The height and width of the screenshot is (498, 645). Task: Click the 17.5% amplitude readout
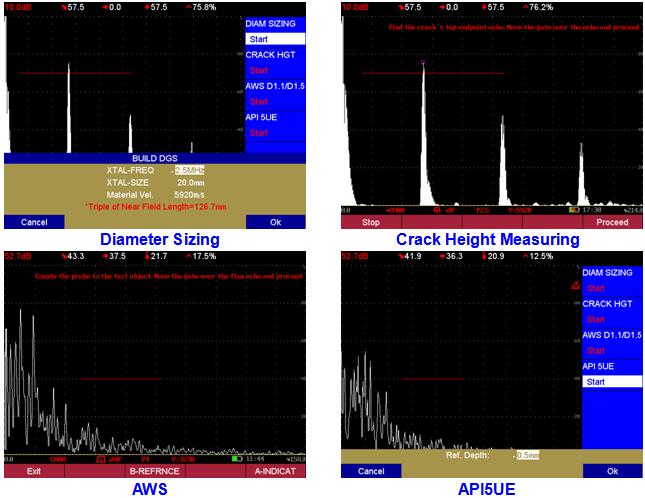(202, 256)
